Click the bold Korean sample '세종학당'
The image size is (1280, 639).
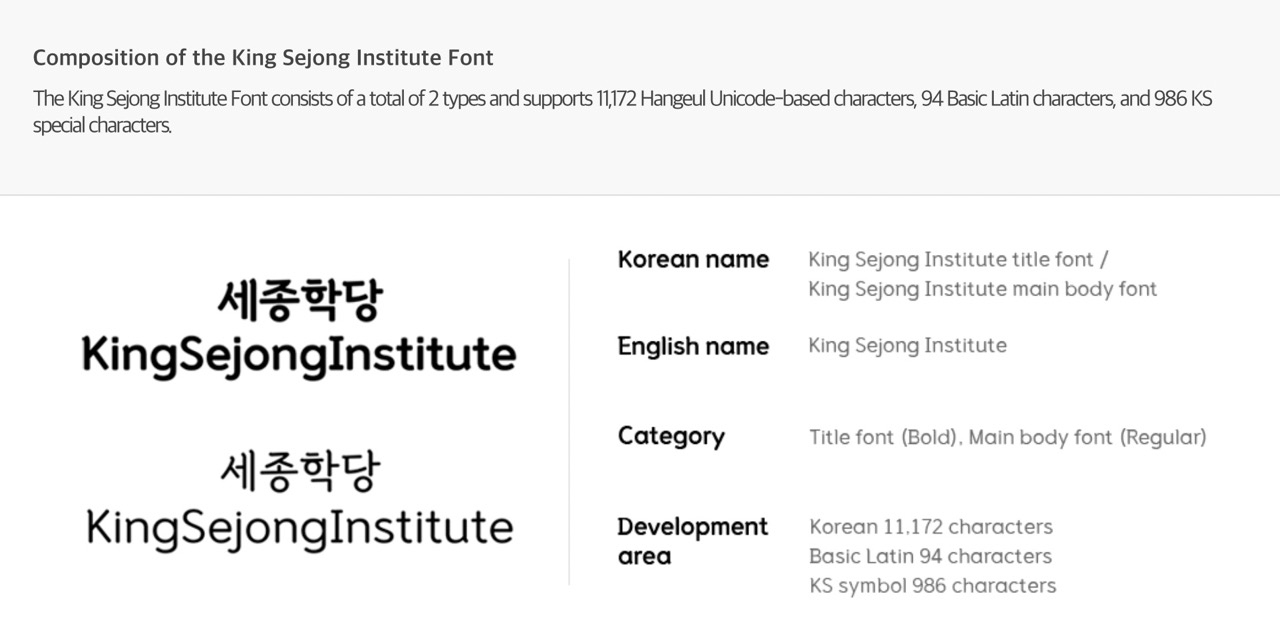(299, 301)
